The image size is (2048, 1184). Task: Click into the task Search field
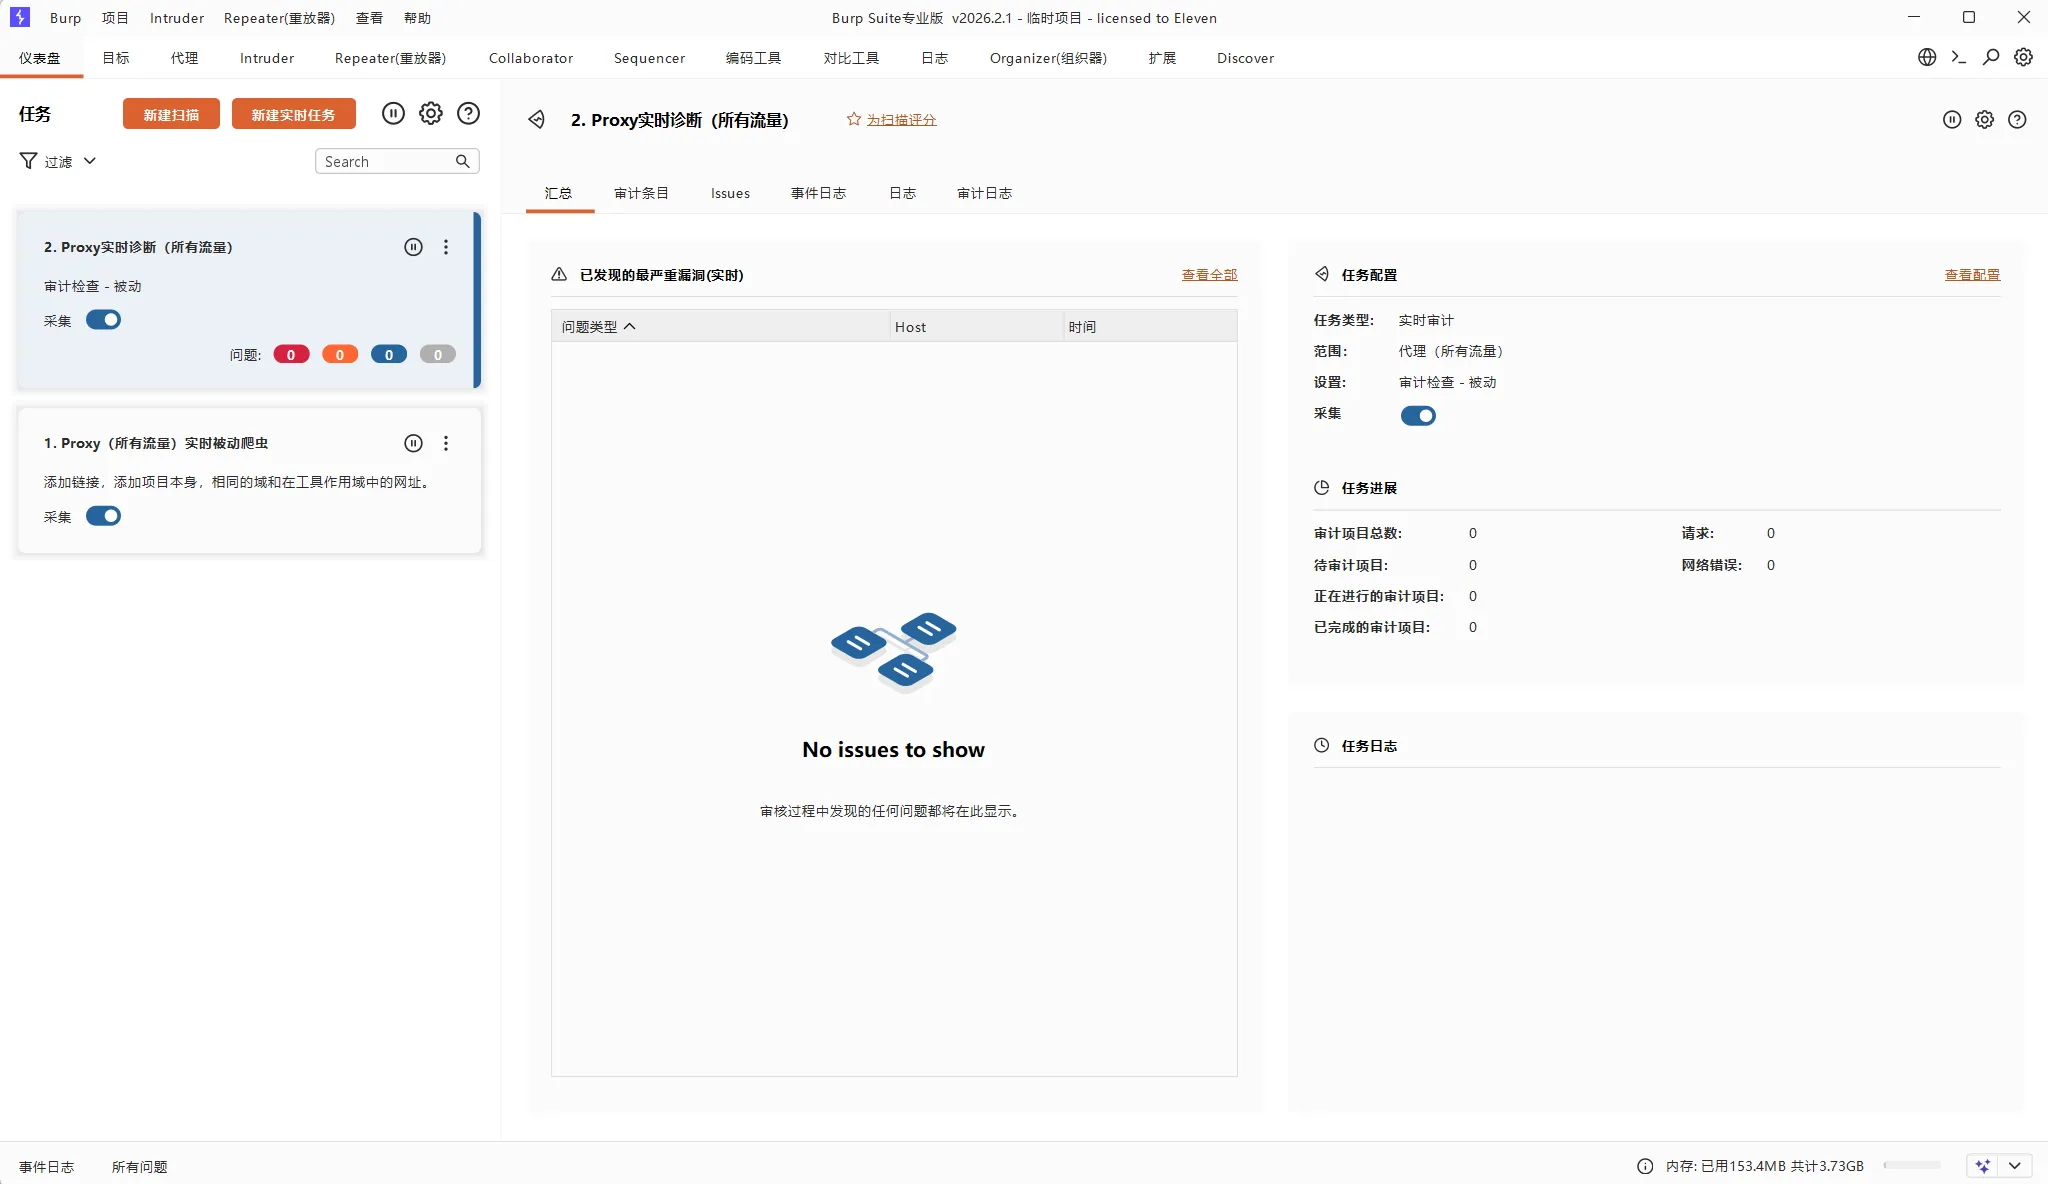pyautogui.click(x=385, y=161)
